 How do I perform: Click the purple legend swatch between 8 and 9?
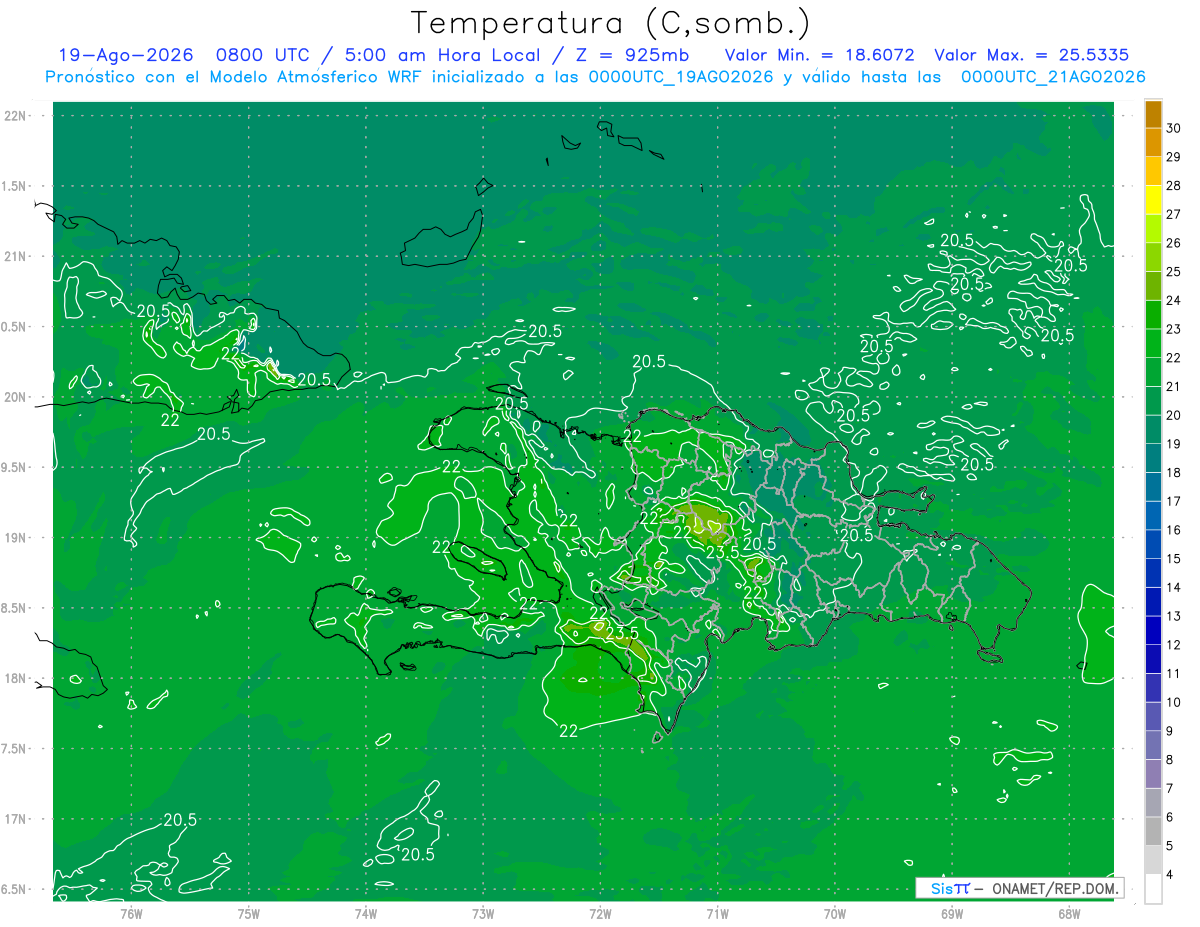click(x=1153, y=745)
